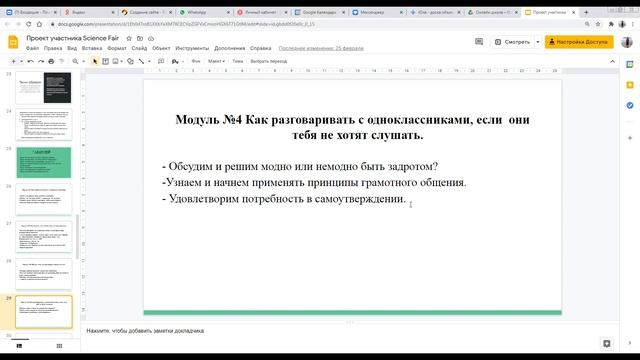Viewport: 640px width, 360px height.
Task: Open the Файл menu
Action: 33,48
